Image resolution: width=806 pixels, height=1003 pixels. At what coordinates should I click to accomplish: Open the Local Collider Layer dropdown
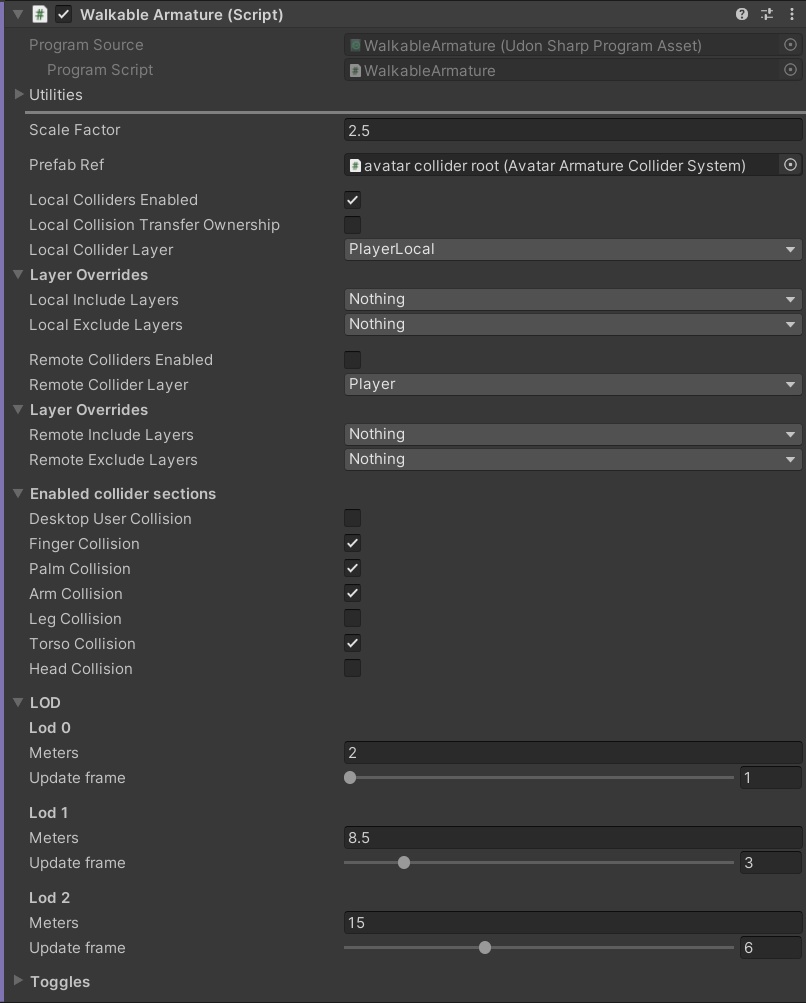(572, 249)
